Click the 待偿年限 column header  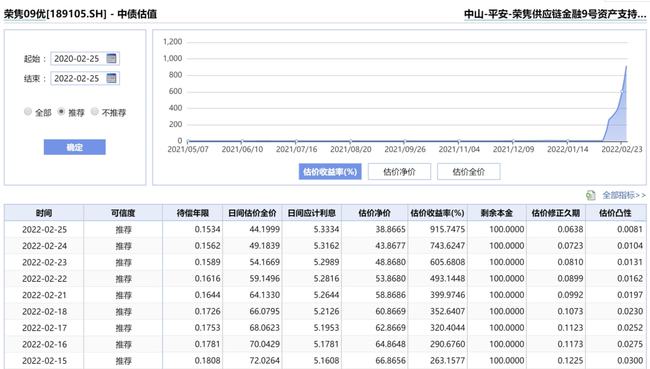192,213
